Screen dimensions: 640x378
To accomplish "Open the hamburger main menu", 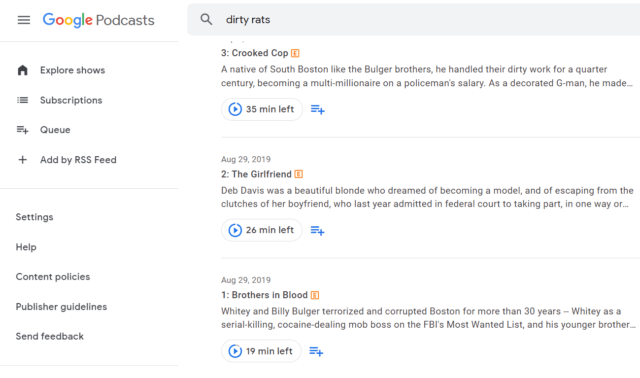I will (x=24, y=20).
